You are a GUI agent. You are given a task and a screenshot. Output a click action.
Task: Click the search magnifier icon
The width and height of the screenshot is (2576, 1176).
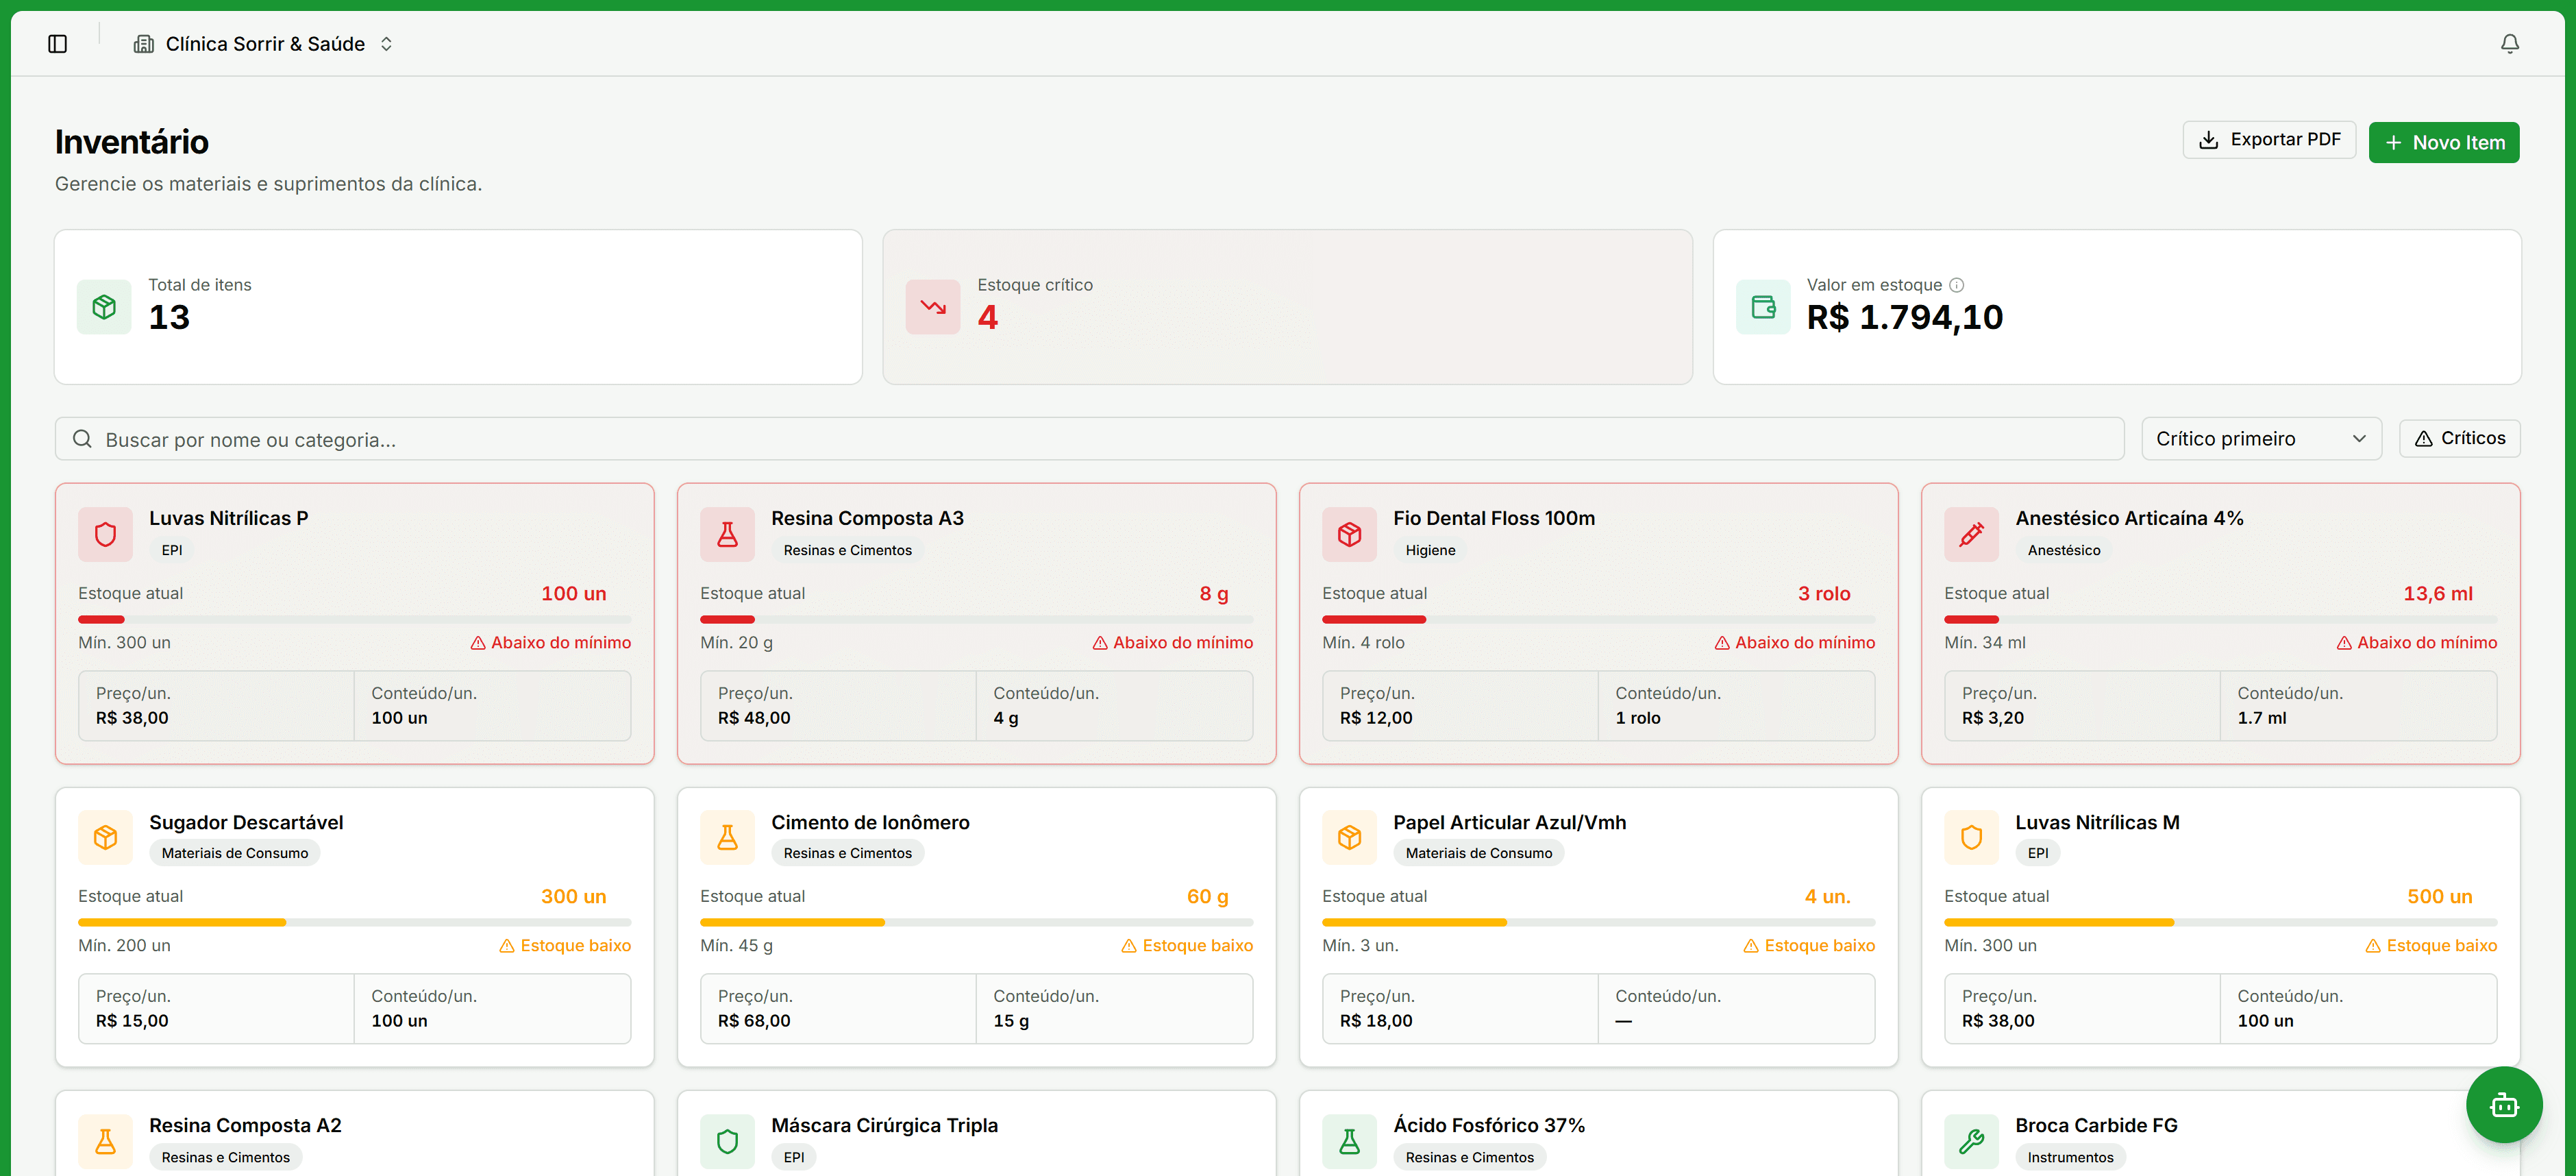pos(82,439)
